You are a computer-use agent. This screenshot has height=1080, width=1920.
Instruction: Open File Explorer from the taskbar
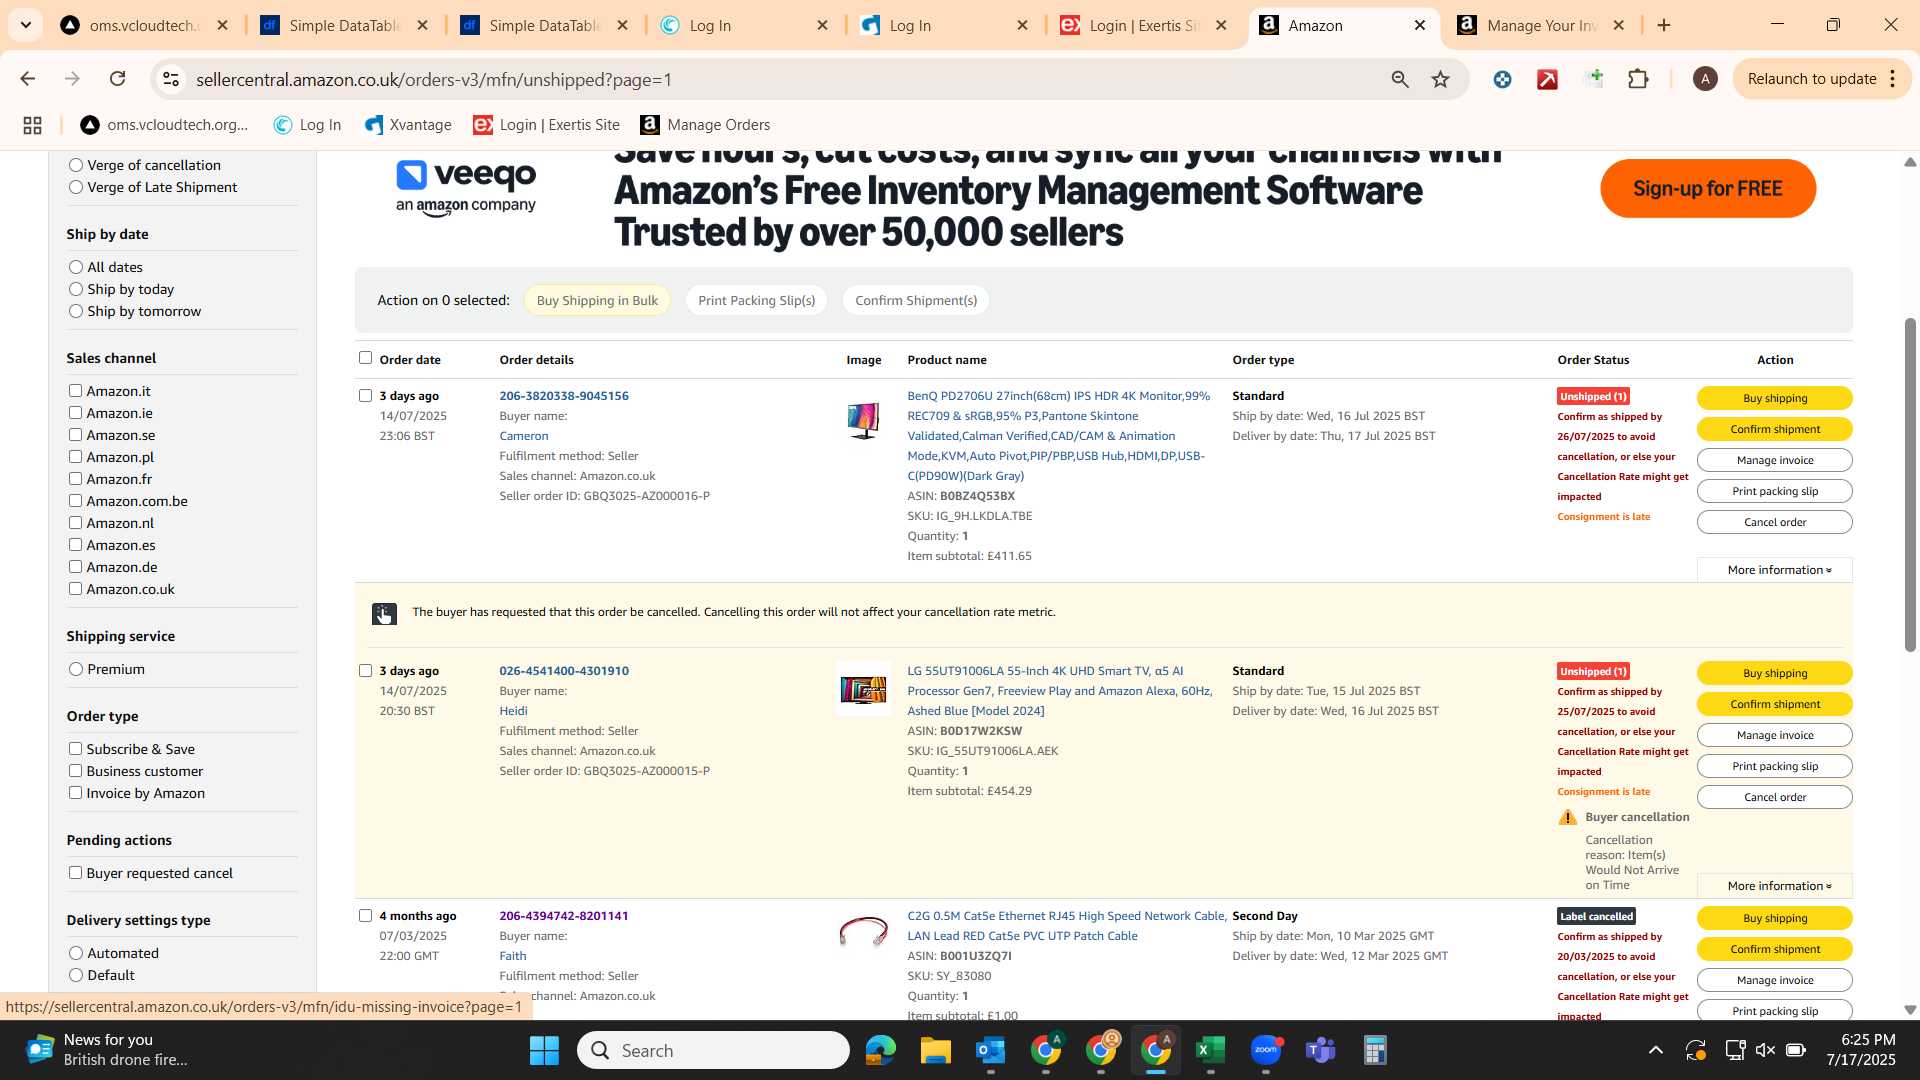point(936,1050)
